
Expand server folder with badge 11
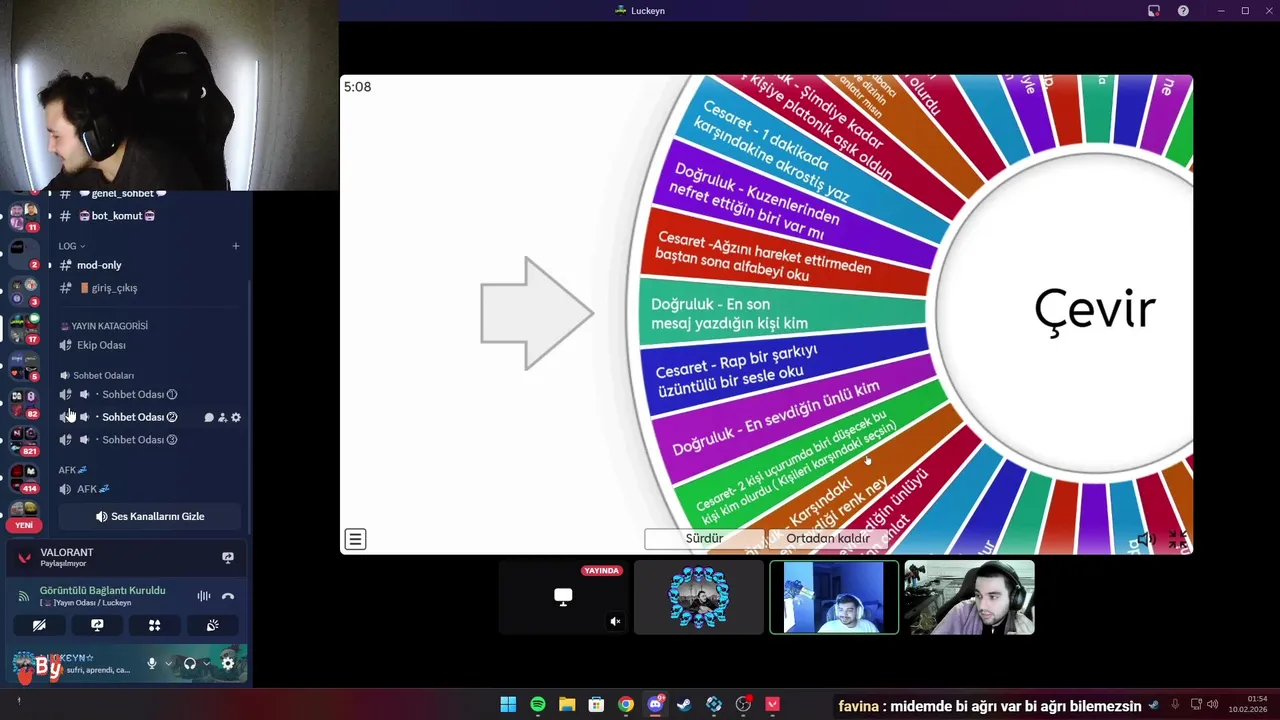pos(24,214)
